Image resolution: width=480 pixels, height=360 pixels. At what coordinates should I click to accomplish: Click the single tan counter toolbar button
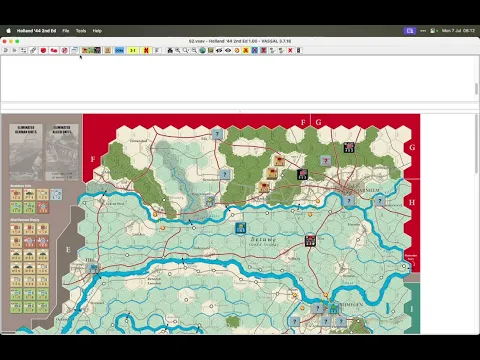(107, 50)
